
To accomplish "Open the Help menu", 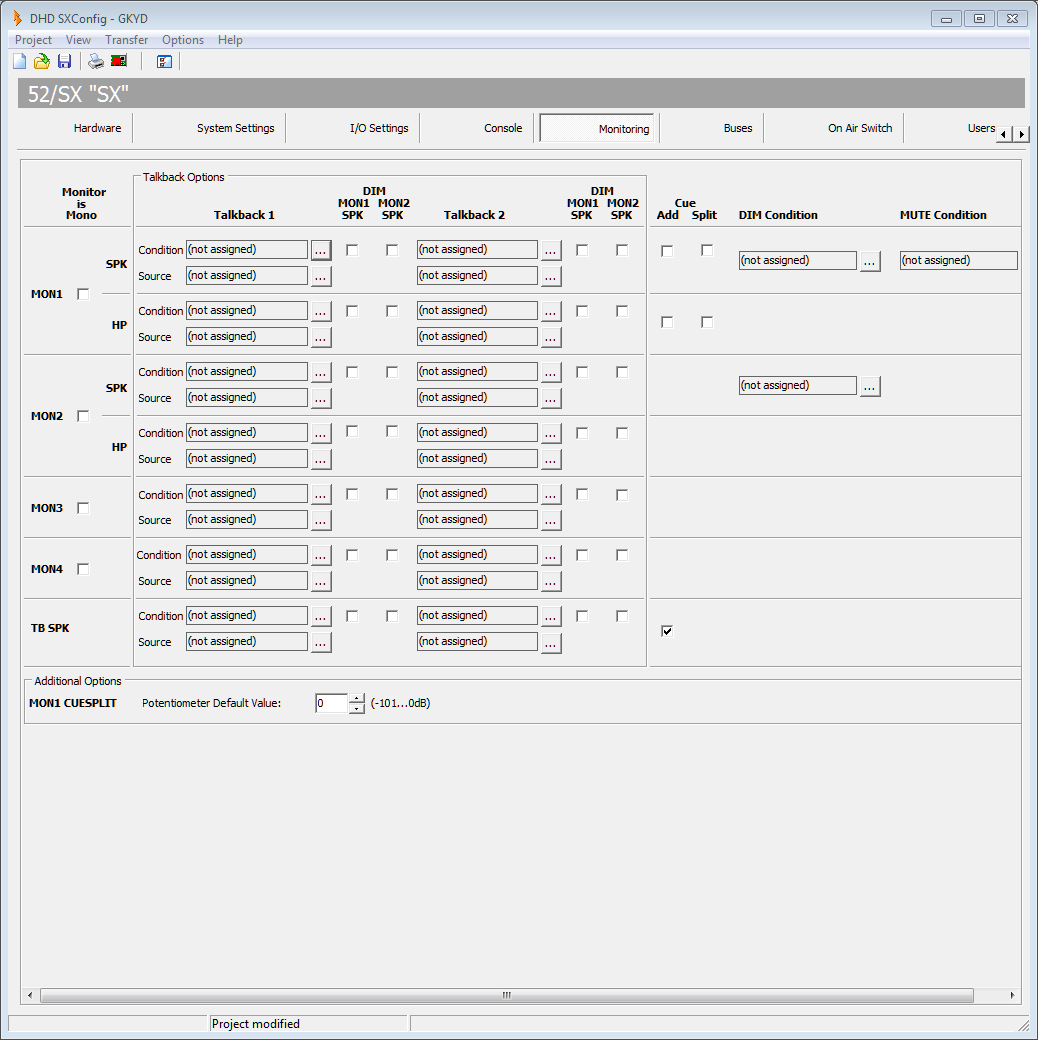I will pos(230,40).
